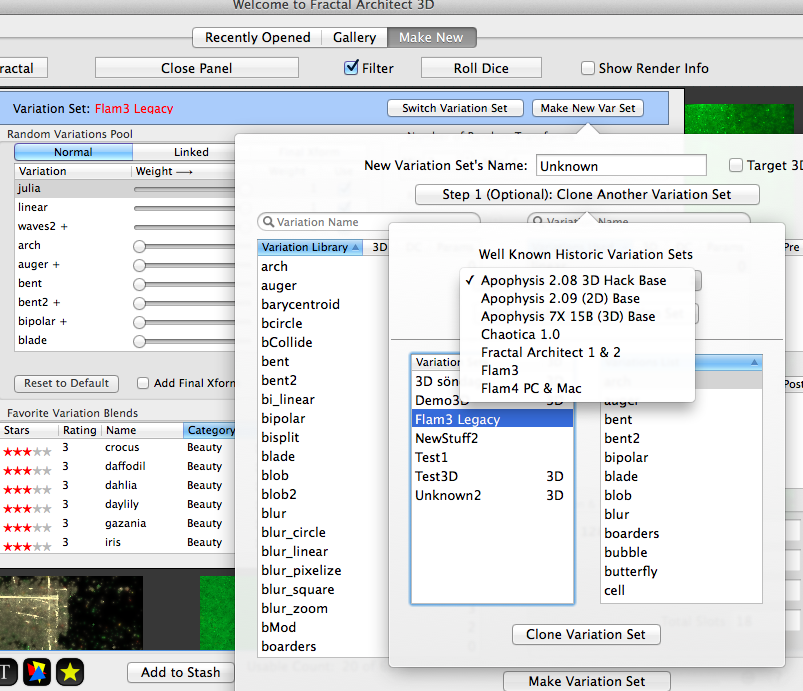803x691 pixels.
Task: Choose Fractal Architect 1 & 2
Action: (577, 352)
